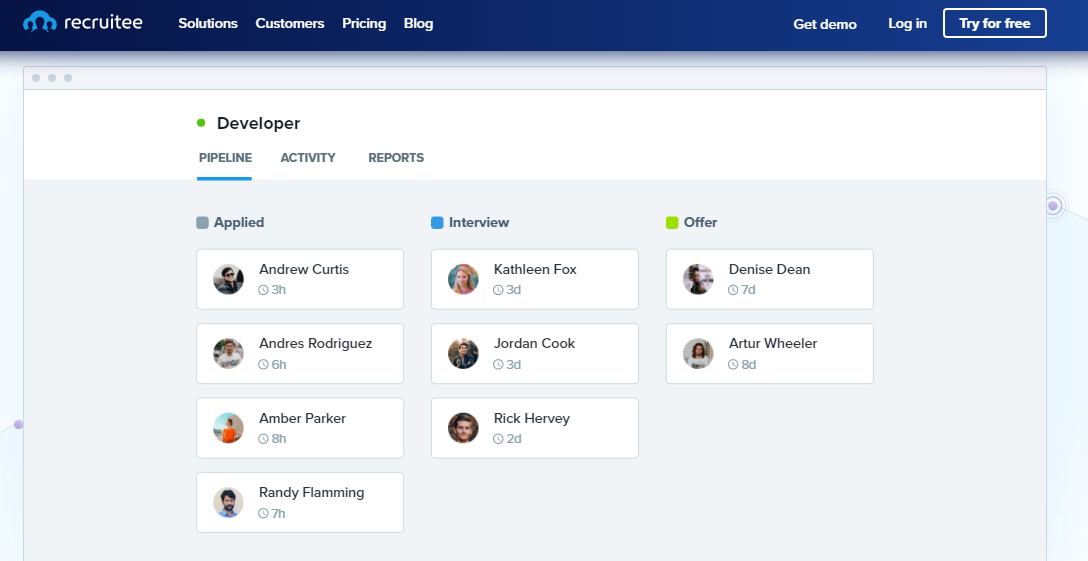Click Andrew Curtis's avatar photo

tap(229, 279)
